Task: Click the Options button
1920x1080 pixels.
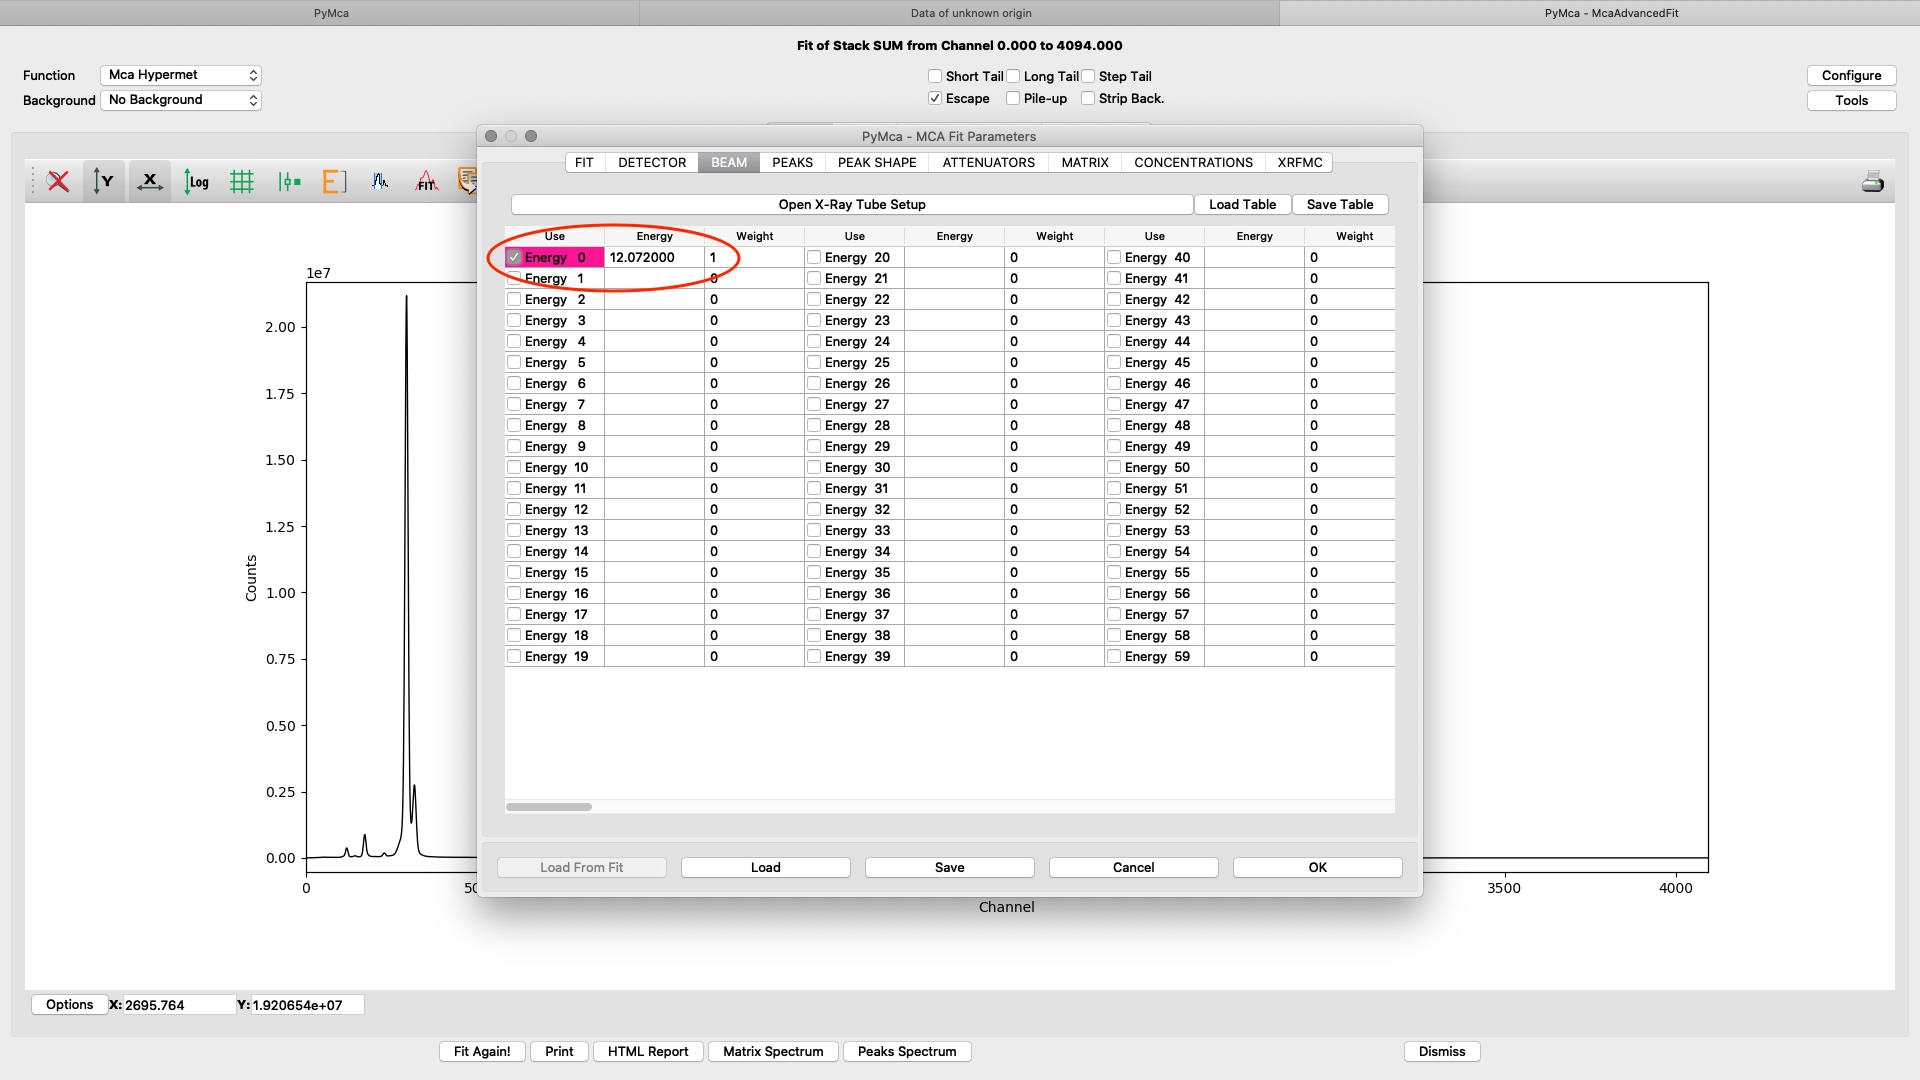Action: click(x=70, y=1004)
